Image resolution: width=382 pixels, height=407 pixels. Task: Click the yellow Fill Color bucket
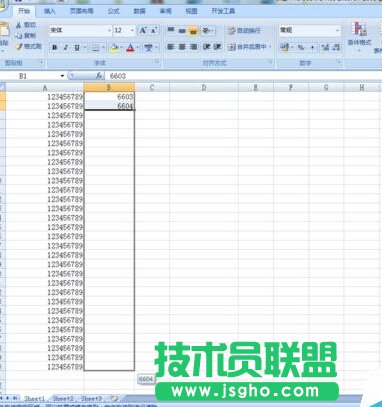point(114,48)
